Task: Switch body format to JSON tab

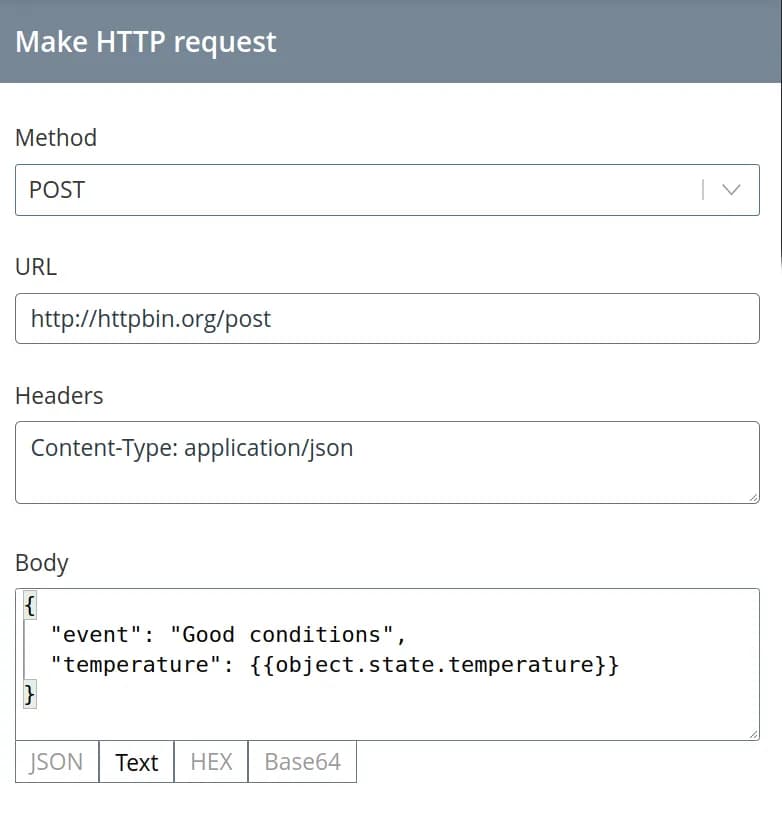Action: [x=56, y=762]
